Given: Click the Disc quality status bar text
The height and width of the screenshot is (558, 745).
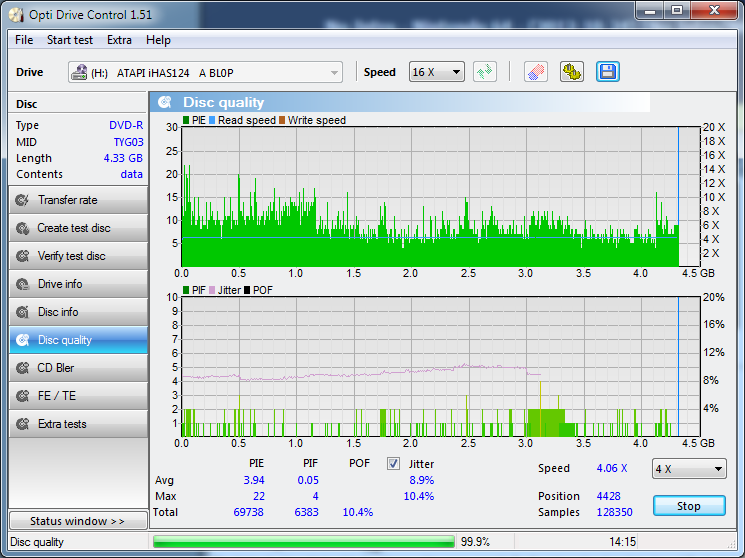Looking at the screenshot, I should [37, 542].
